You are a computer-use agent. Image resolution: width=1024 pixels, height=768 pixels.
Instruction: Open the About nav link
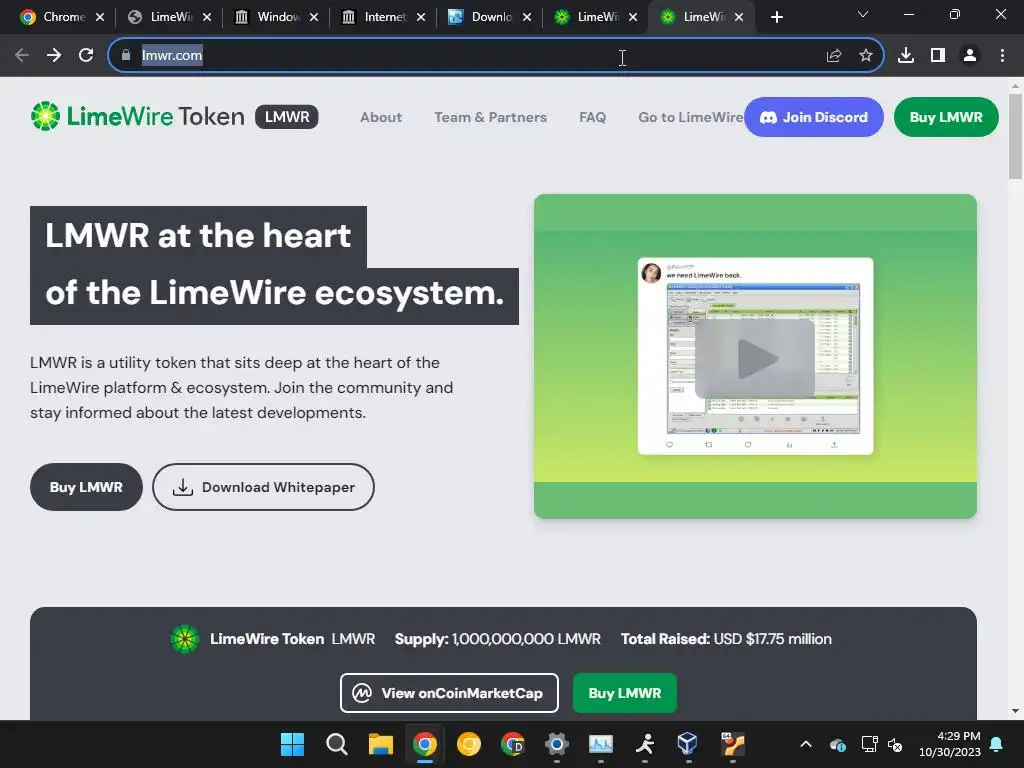click(x=381, y=118)
